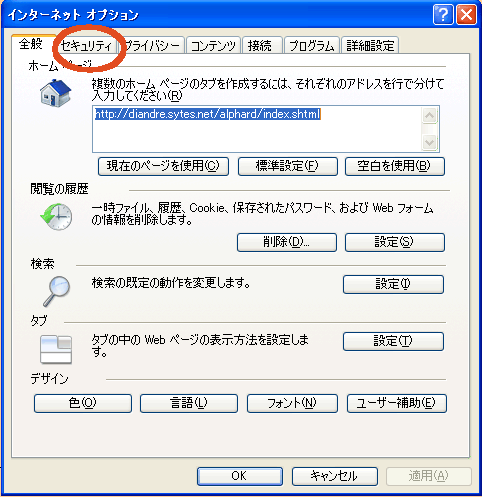Click the highlighted home page URL text
This screenshot has height=497, width=482.
tap(207, 114)
